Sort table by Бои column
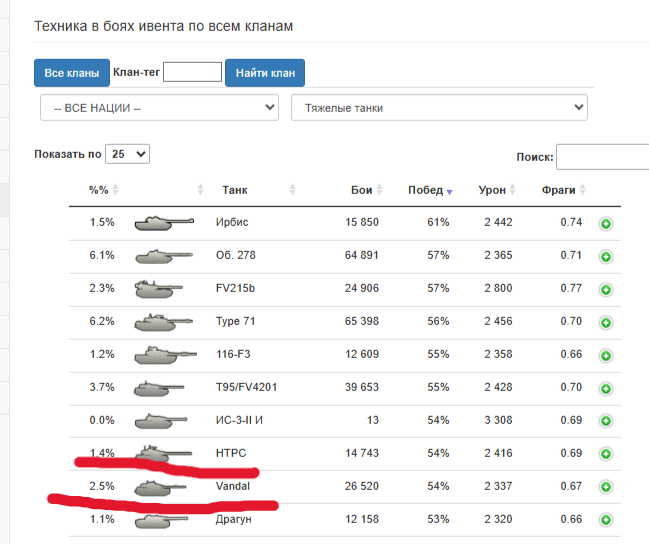649x544 pixels. coord(366,190)
